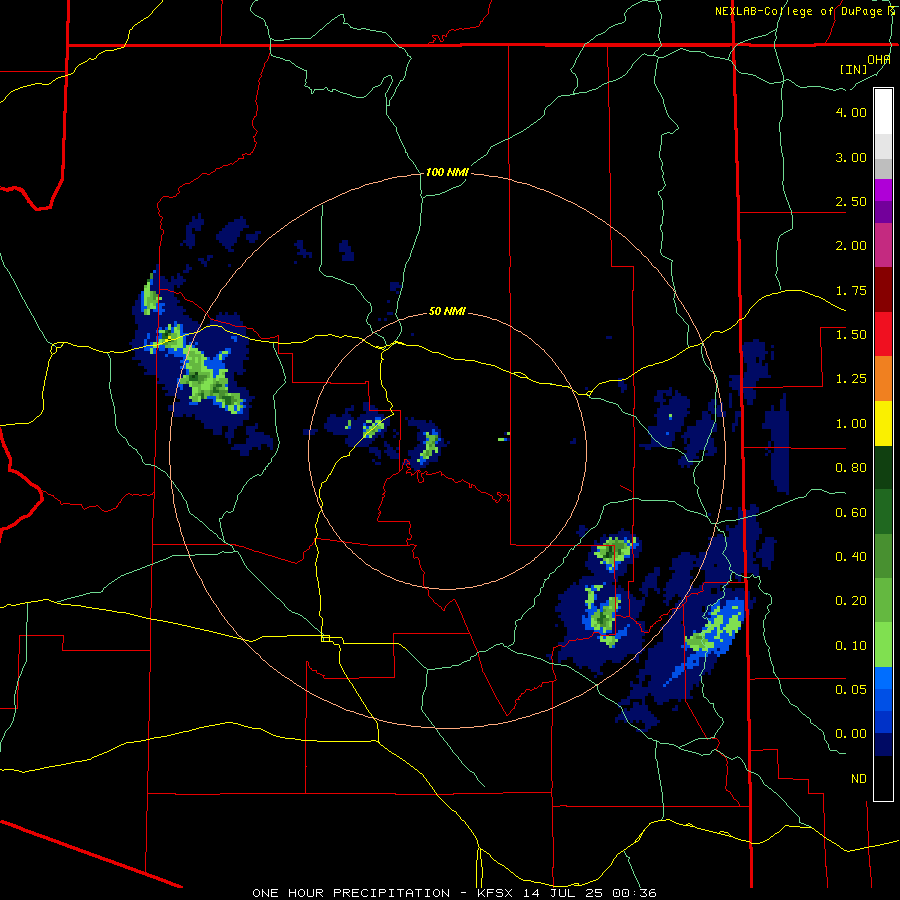The width and height of the screenshot is (900, 900).
Task: Click the 2.50 legend value
Action: tap(851, 201)
